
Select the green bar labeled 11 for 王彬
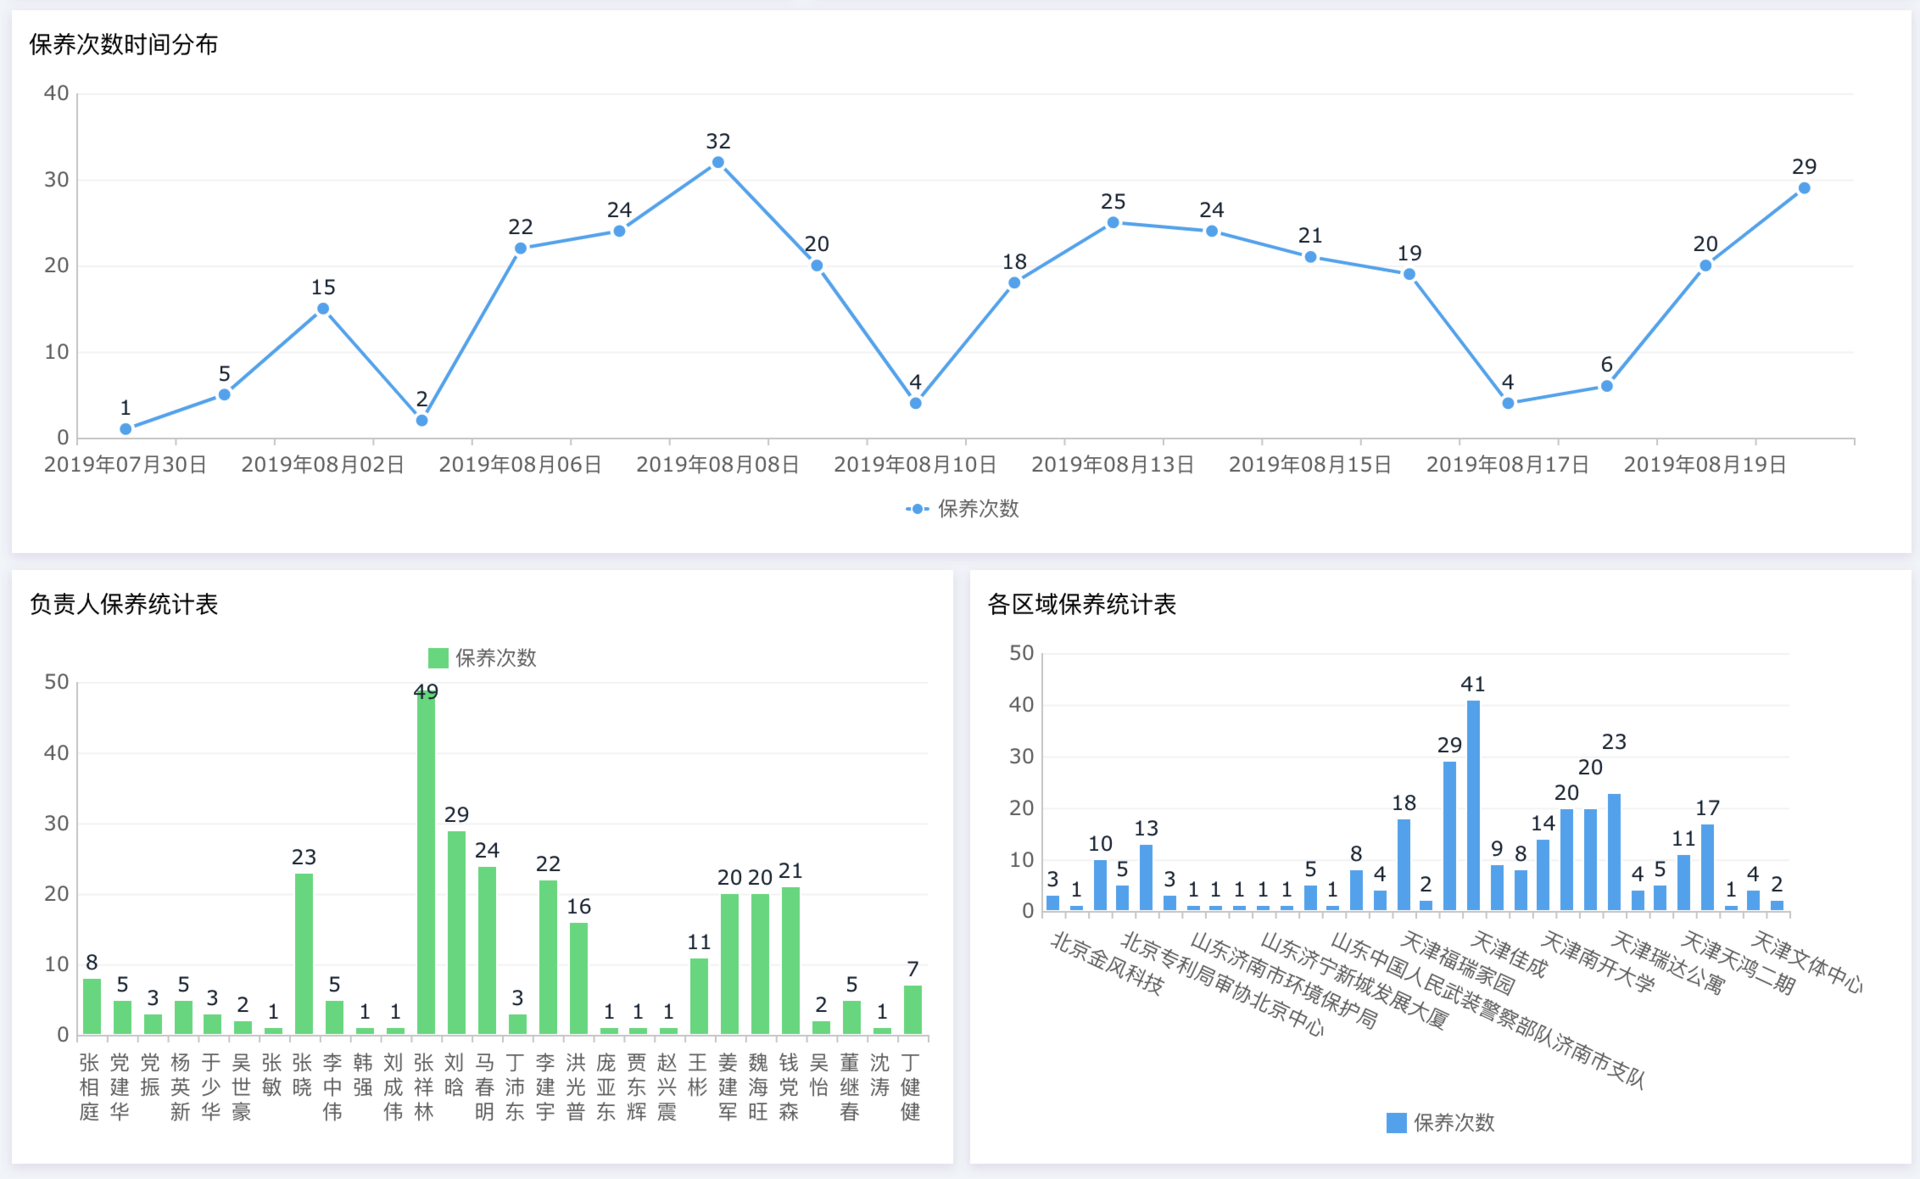coord(699,996)
